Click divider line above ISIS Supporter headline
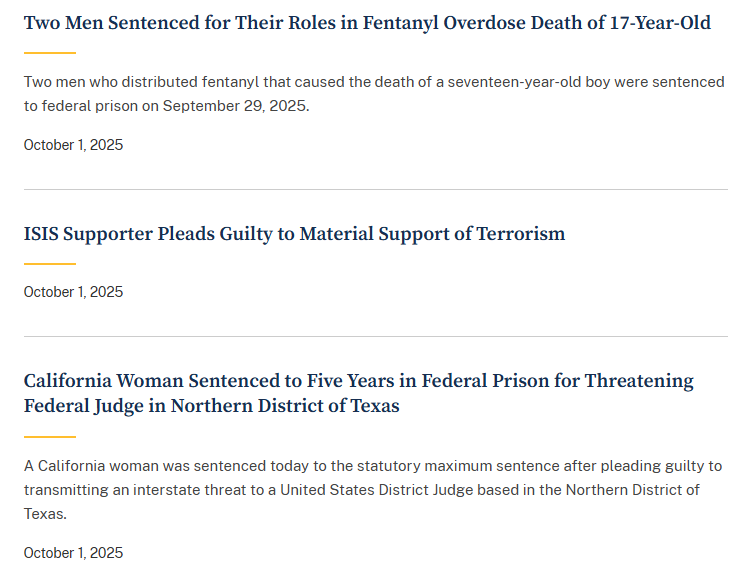The image size is (735, 584). (375, 189)
